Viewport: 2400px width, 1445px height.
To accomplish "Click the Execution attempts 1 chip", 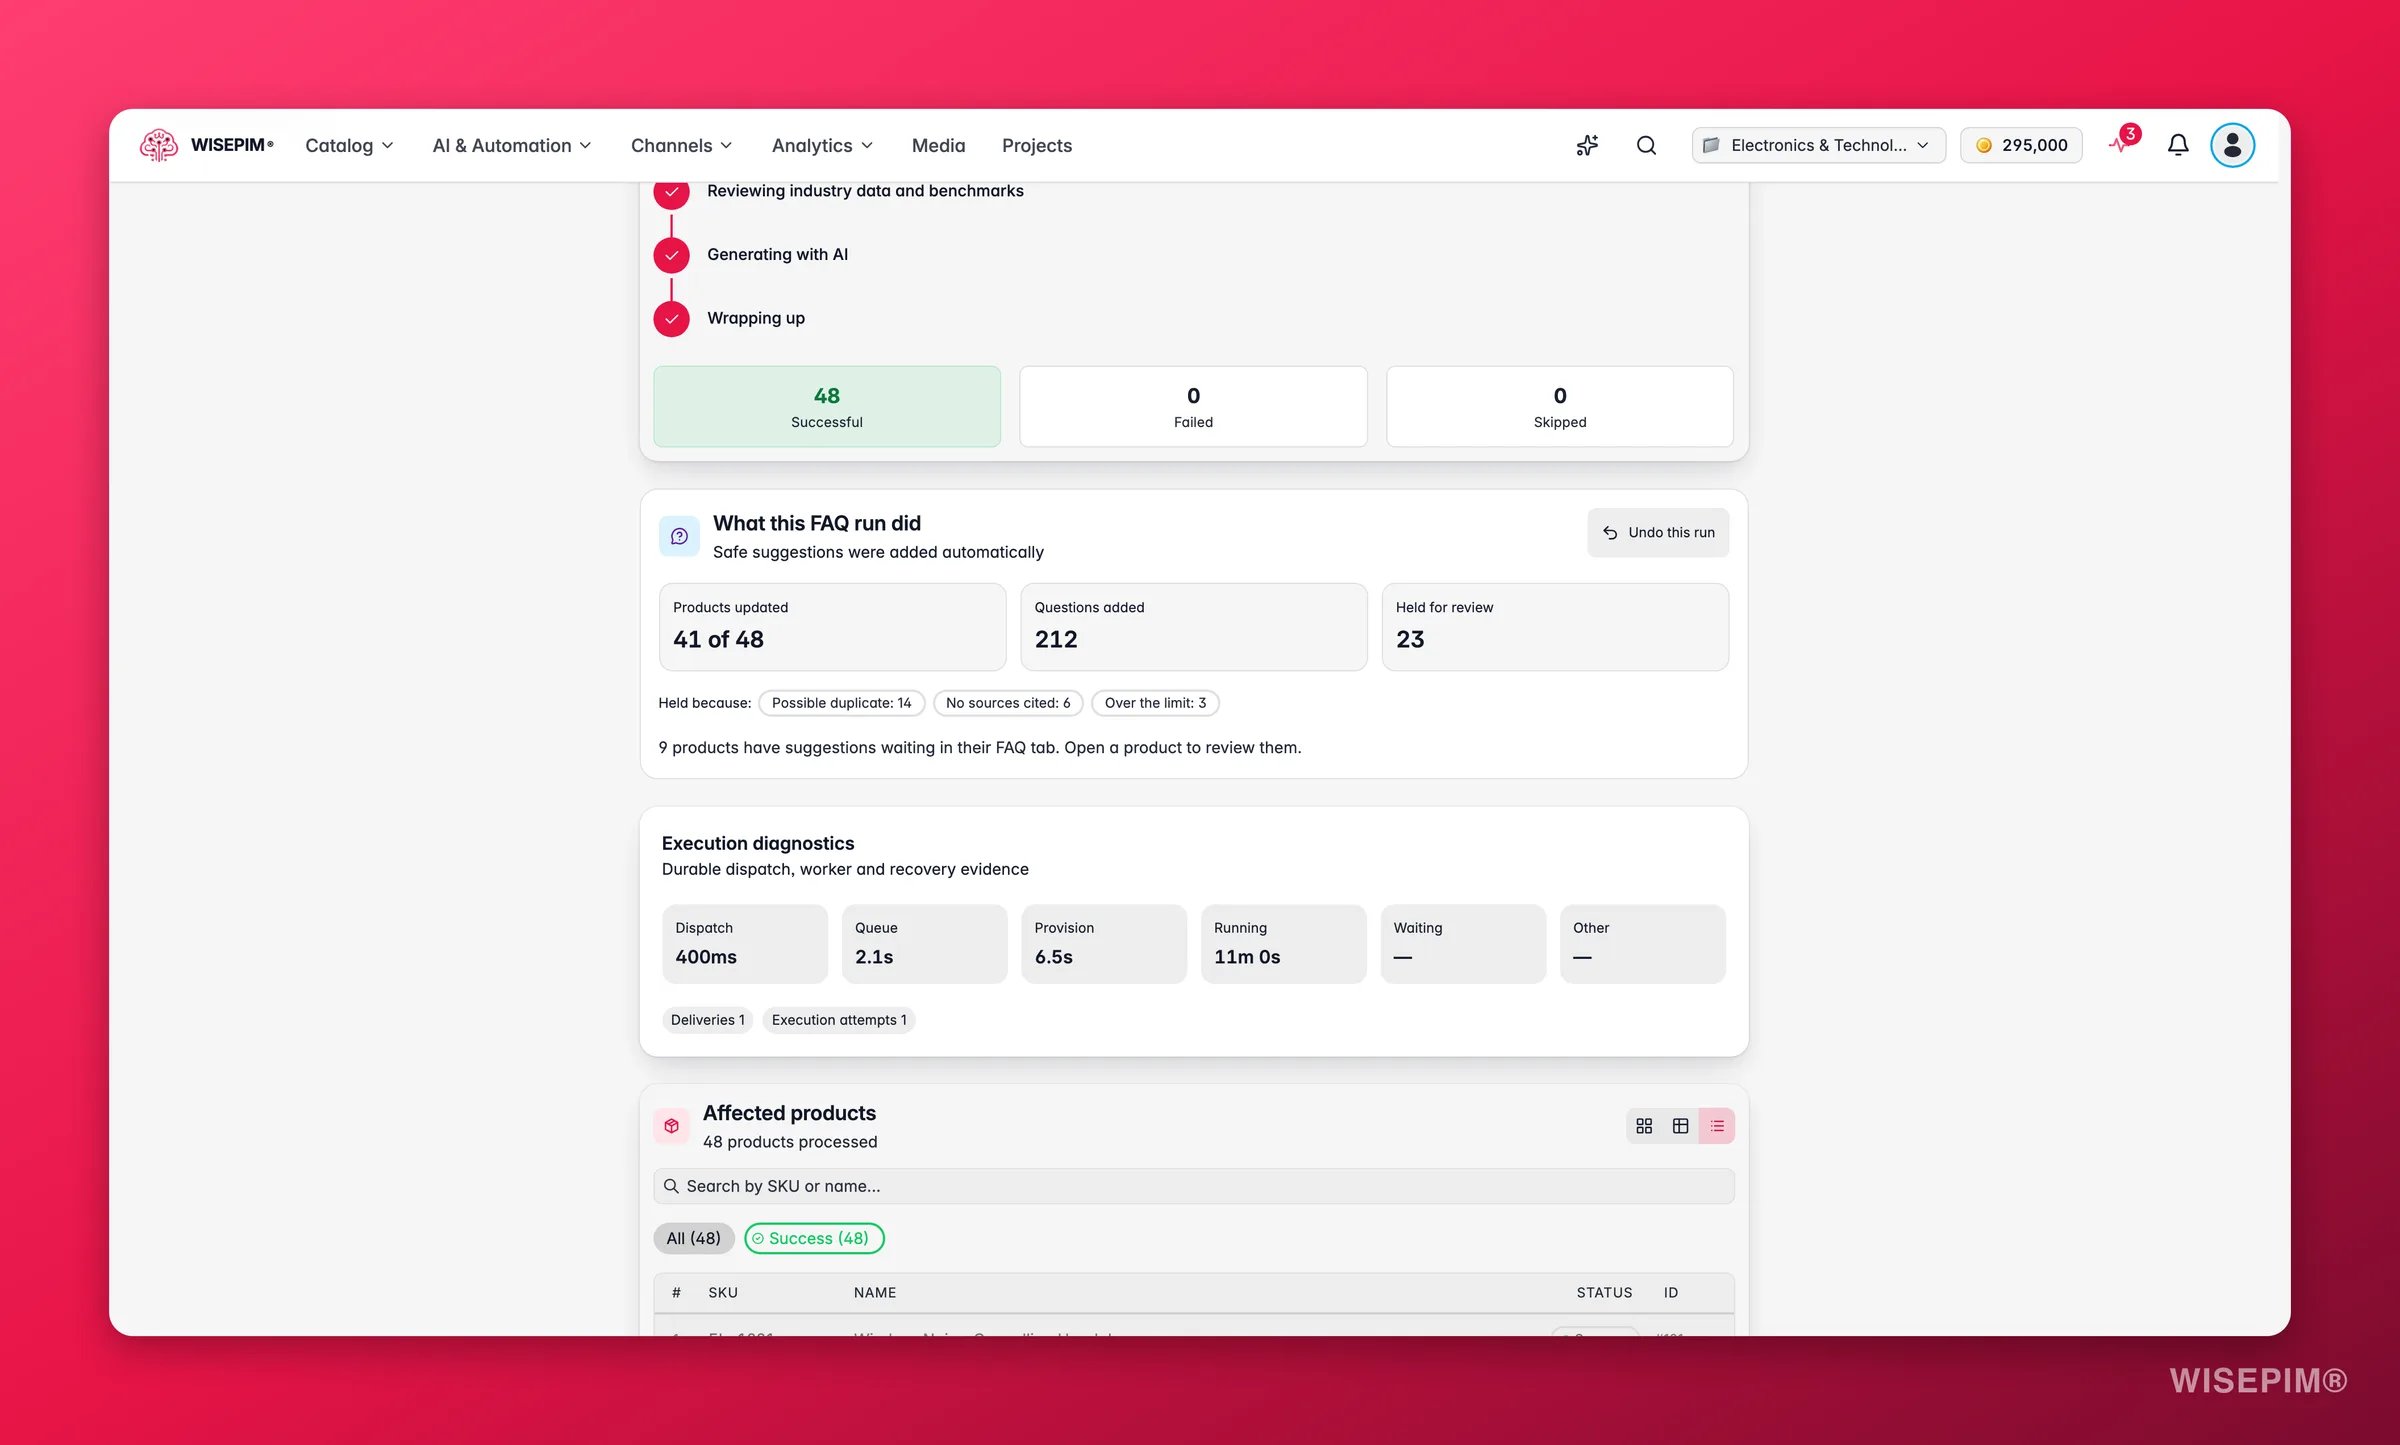I will pos(838,1020).
